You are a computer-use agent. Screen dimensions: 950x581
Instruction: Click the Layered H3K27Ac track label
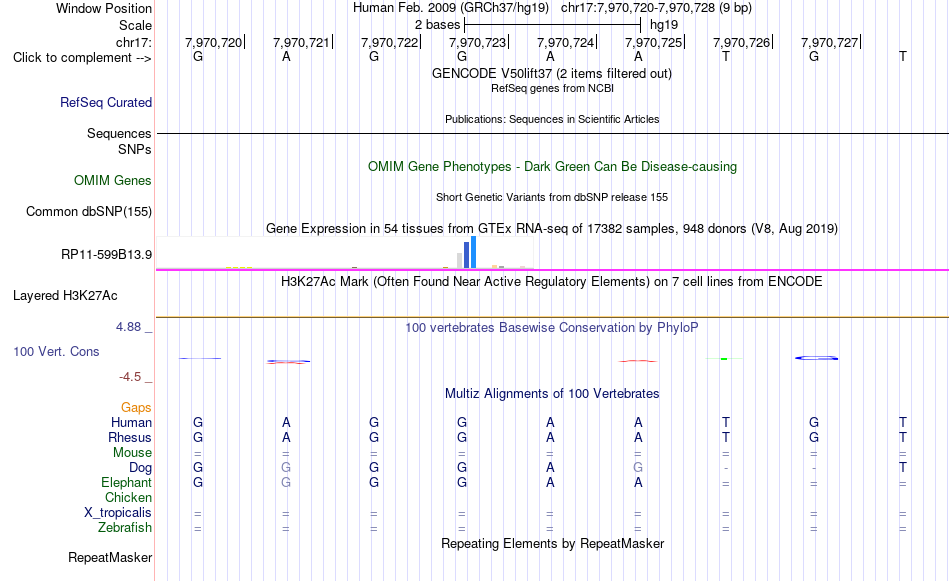[65, 296]
